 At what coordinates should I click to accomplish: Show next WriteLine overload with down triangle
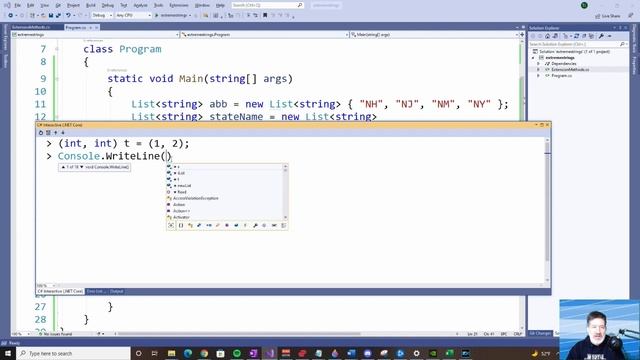82,167
